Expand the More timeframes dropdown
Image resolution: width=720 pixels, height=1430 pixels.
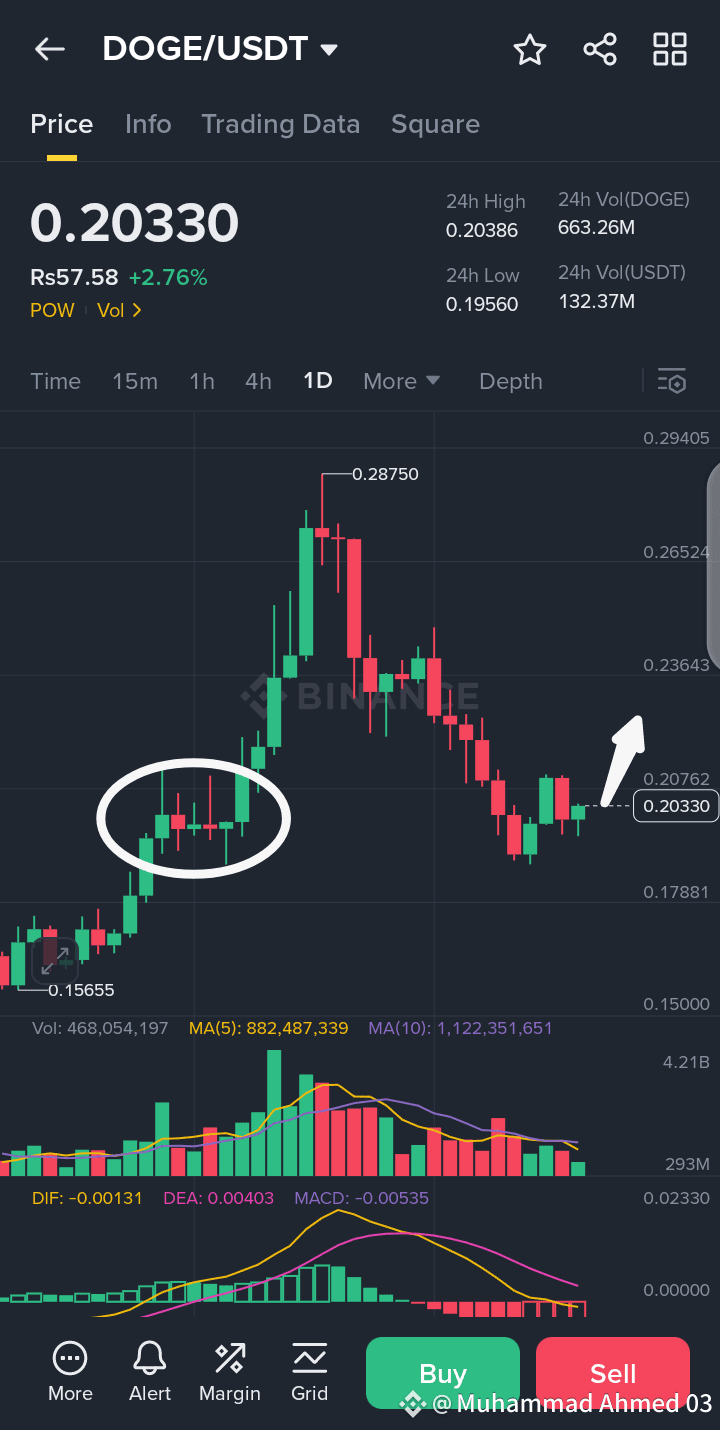click(x=402, y=381)
